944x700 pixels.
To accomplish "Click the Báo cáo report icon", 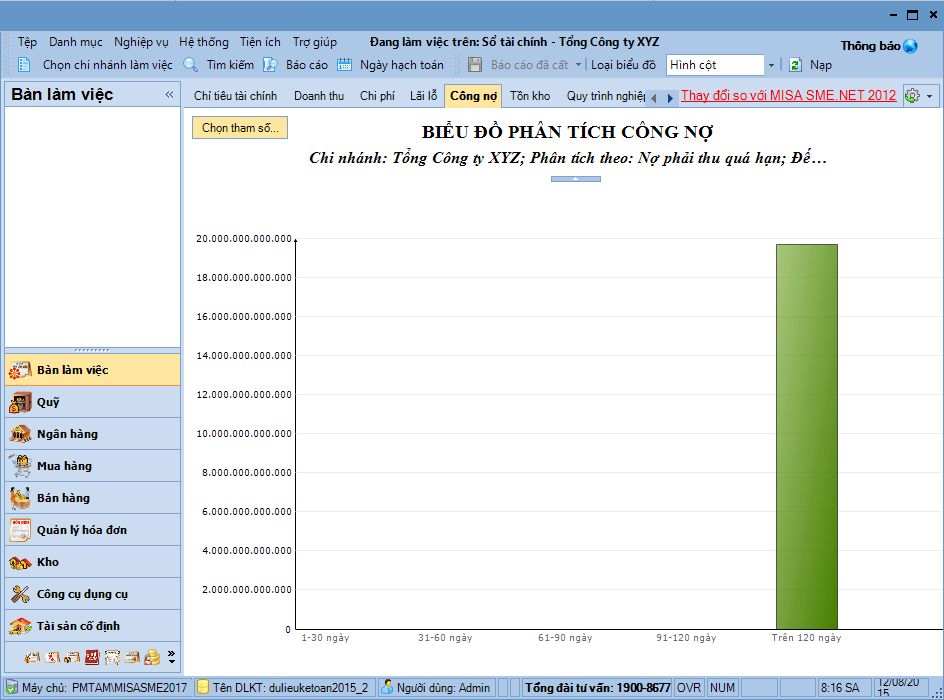I will coord(270,65).
